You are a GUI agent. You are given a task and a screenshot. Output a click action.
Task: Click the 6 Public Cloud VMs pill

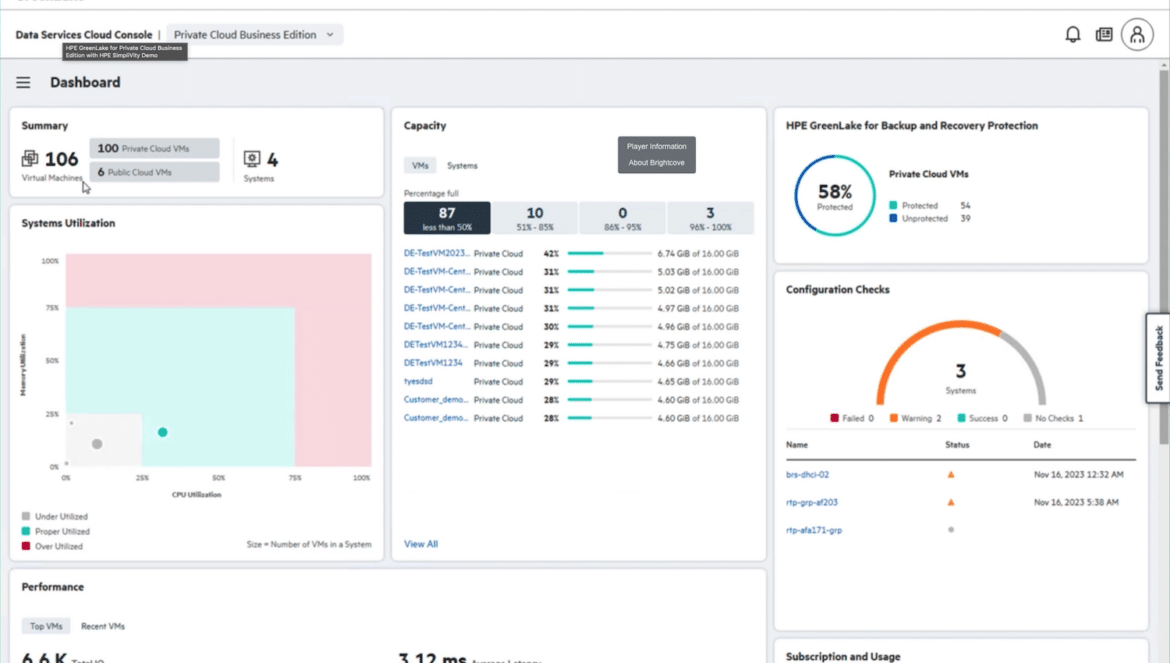point(154,172)
